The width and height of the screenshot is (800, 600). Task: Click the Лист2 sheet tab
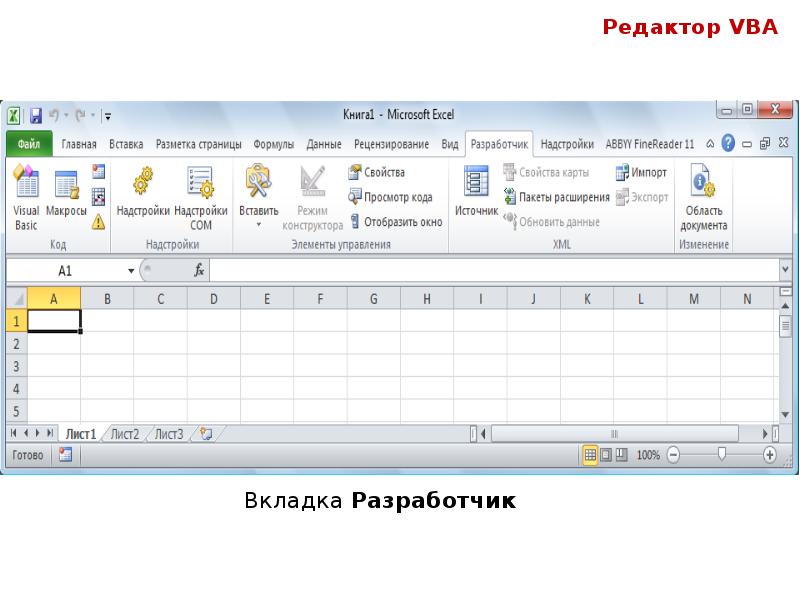pos(124,435)
